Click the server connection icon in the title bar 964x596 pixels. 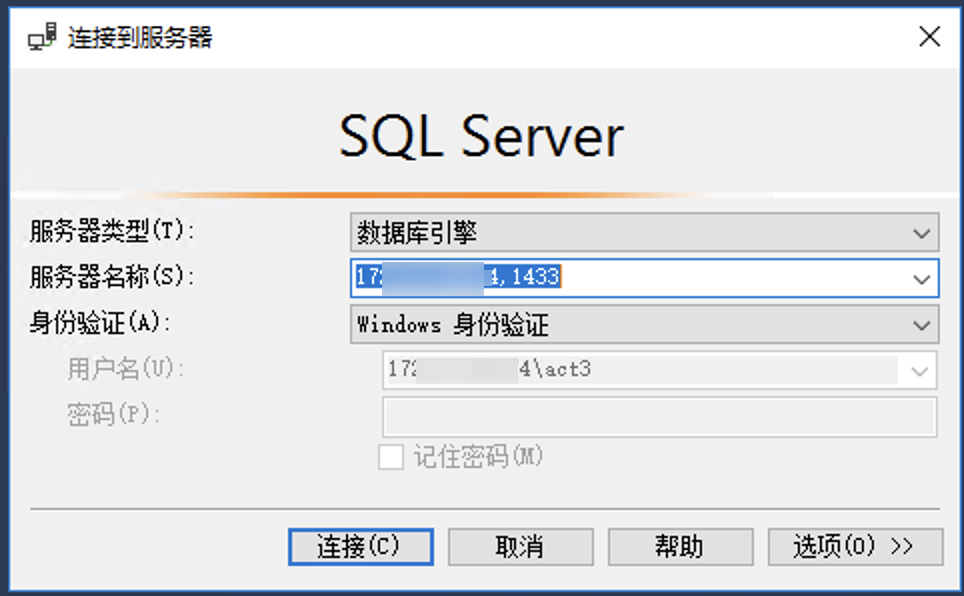click(40, 38)
